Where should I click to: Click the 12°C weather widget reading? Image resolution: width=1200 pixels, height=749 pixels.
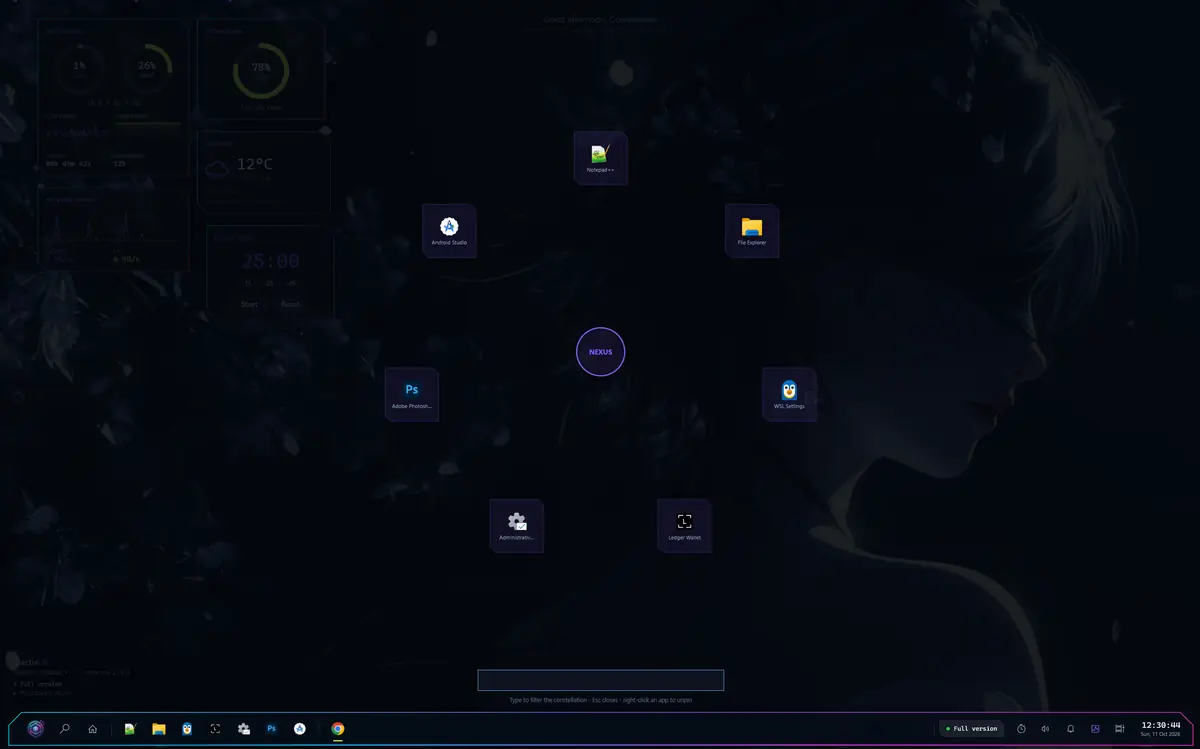pos(254,164)
